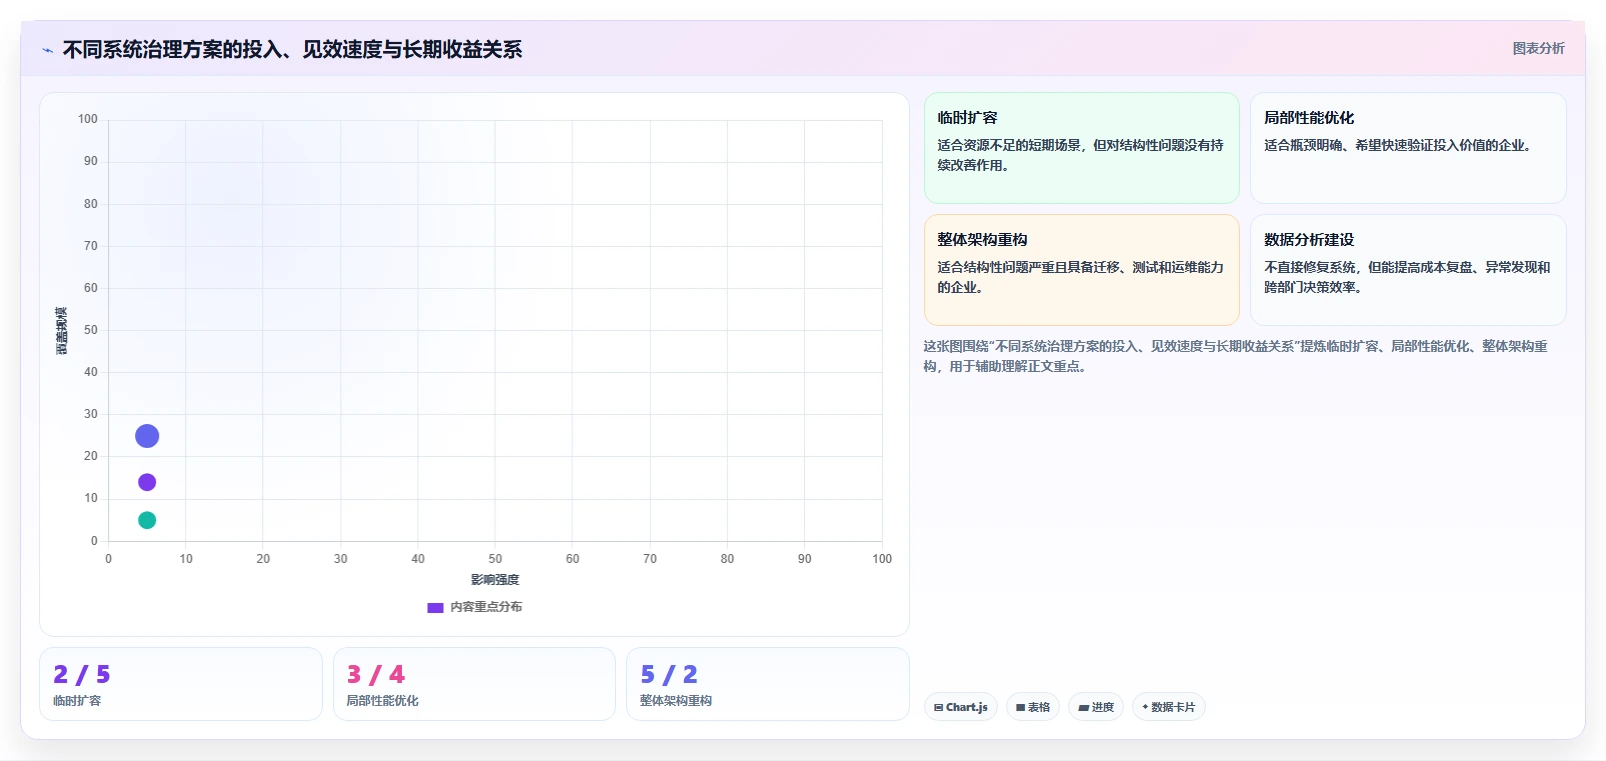
Task: Open the 局部性能优化 info card
Action: [1408, 148]
